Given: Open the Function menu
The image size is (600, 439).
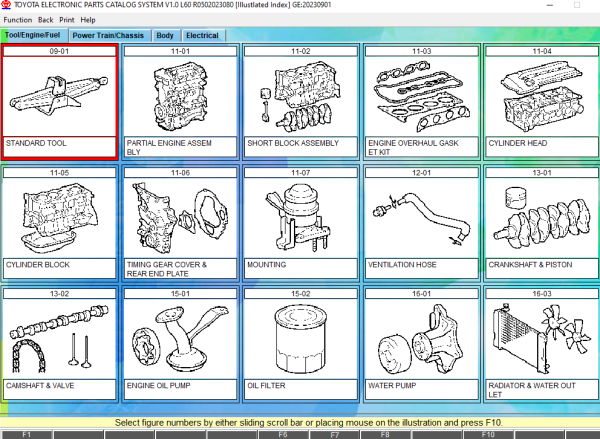Looking at the screenshot, I should [18, 20].
